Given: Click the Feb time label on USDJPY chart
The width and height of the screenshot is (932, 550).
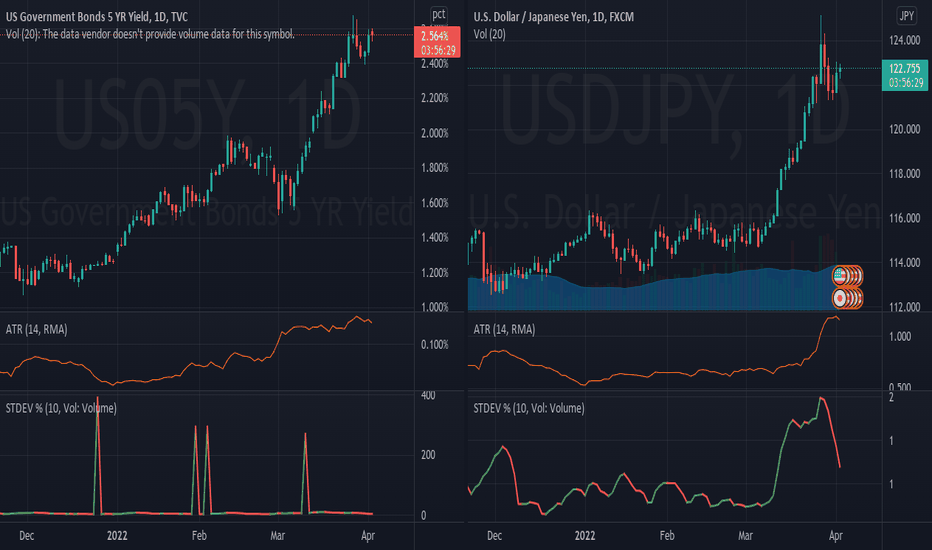Looking at the screenshot, I should coord(667,536).
